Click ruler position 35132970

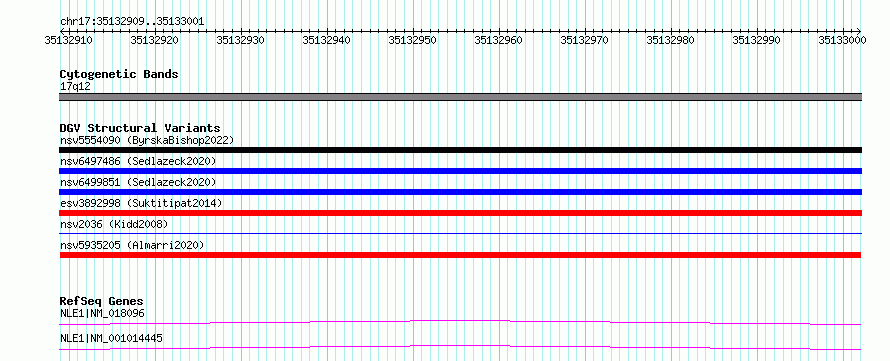click(585, 40)
